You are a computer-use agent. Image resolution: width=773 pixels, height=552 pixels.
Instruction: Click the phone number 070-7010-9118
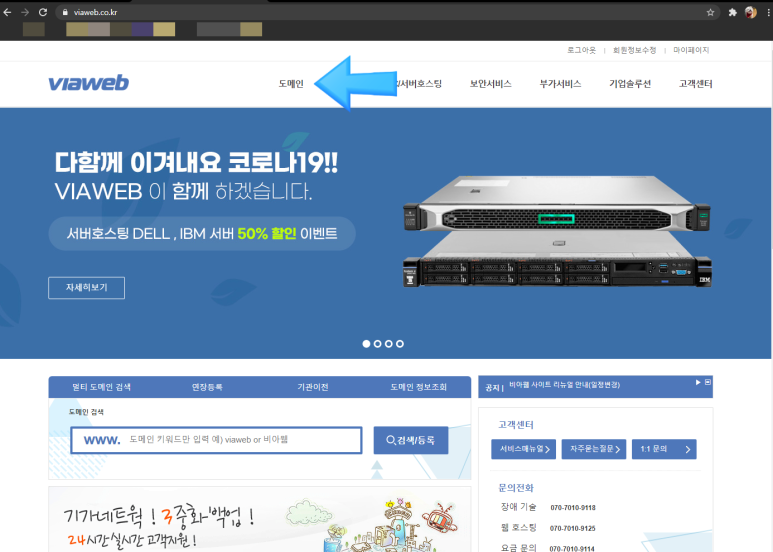[x=573, y=508]
